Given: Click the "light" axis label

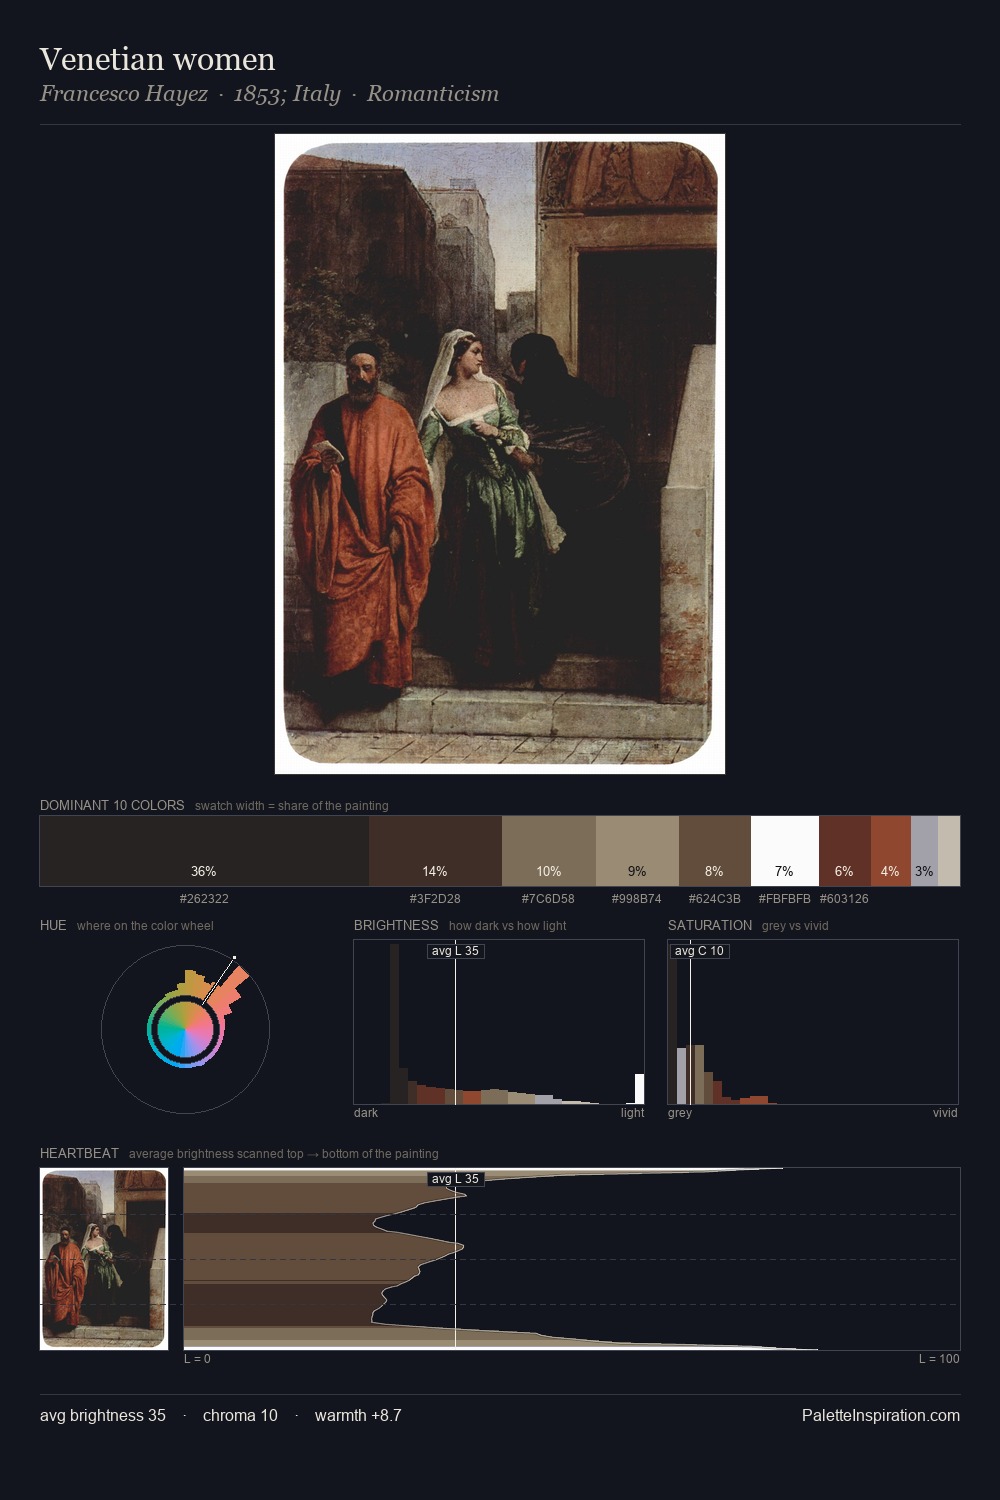Looking at the screenshot, I should (x=632, y=1113).
